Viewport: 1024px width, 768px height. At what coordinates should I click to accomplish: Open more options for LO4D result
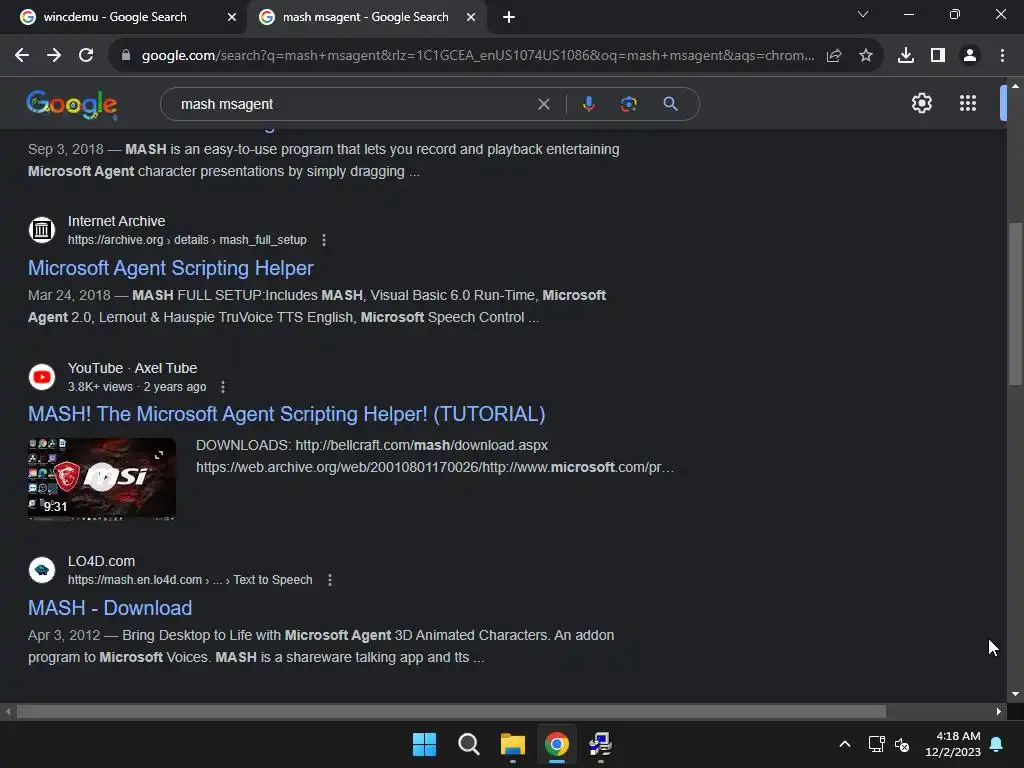click(330, 580)
